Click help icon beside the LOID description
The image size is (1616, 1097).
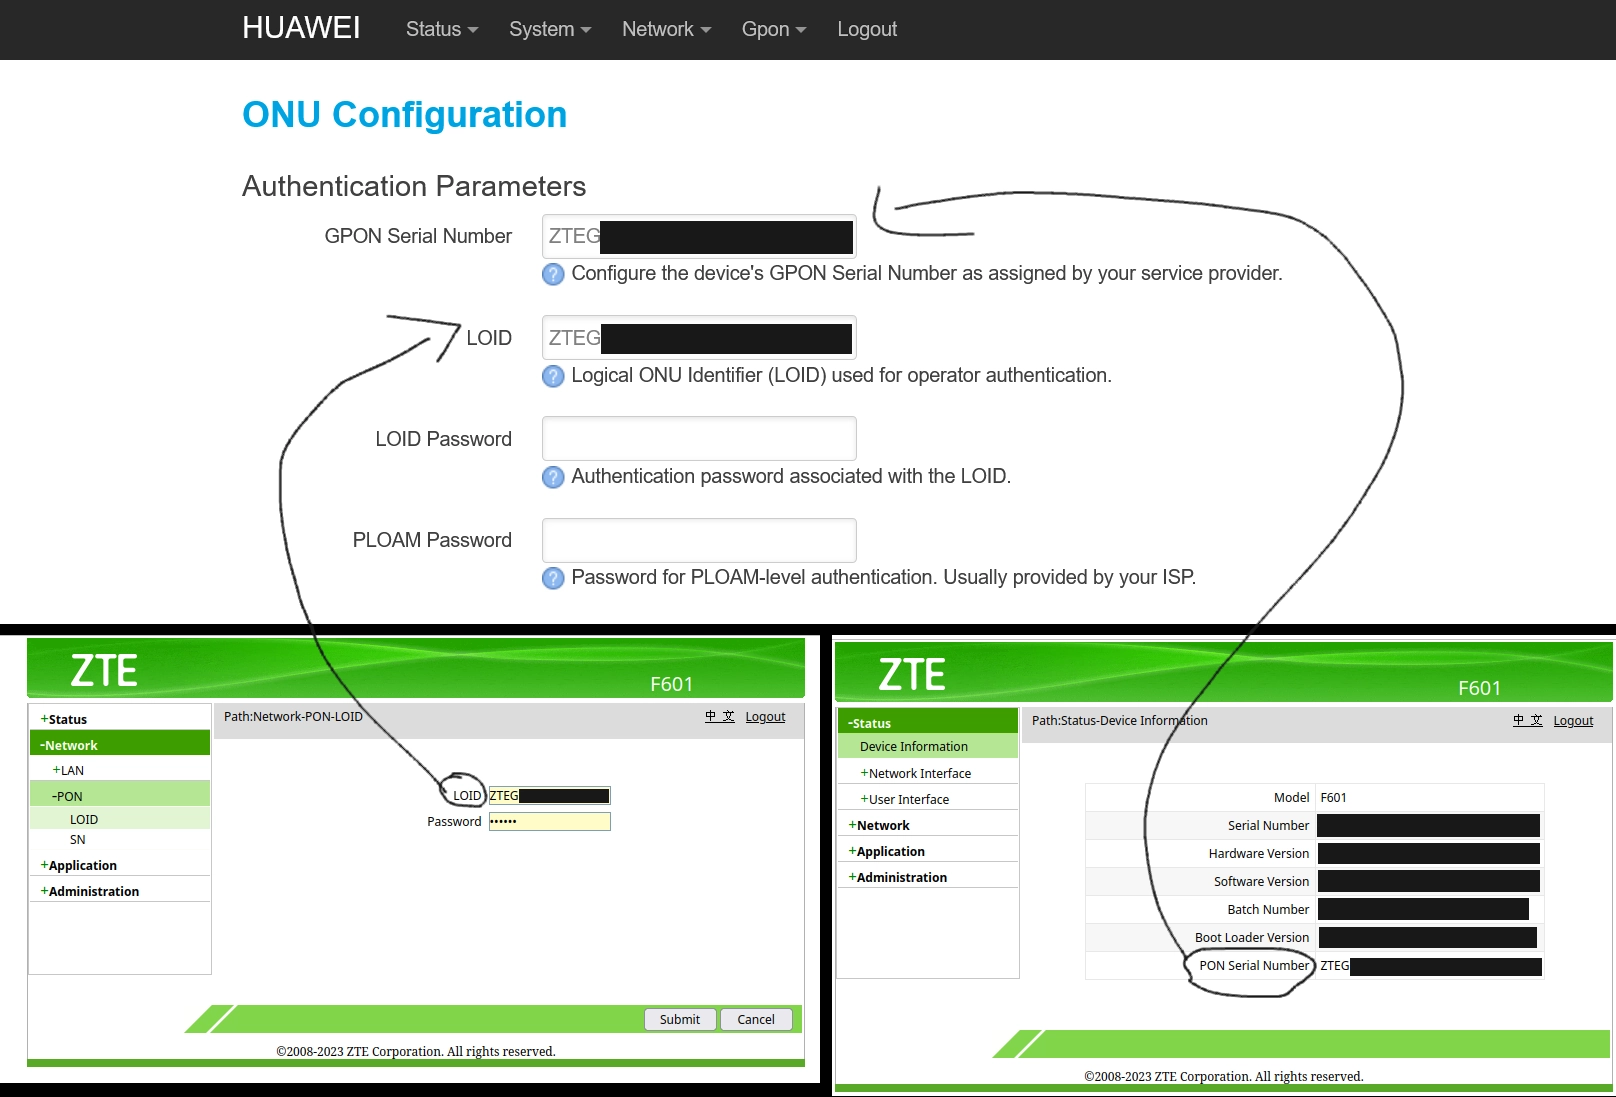click(553, 376)
